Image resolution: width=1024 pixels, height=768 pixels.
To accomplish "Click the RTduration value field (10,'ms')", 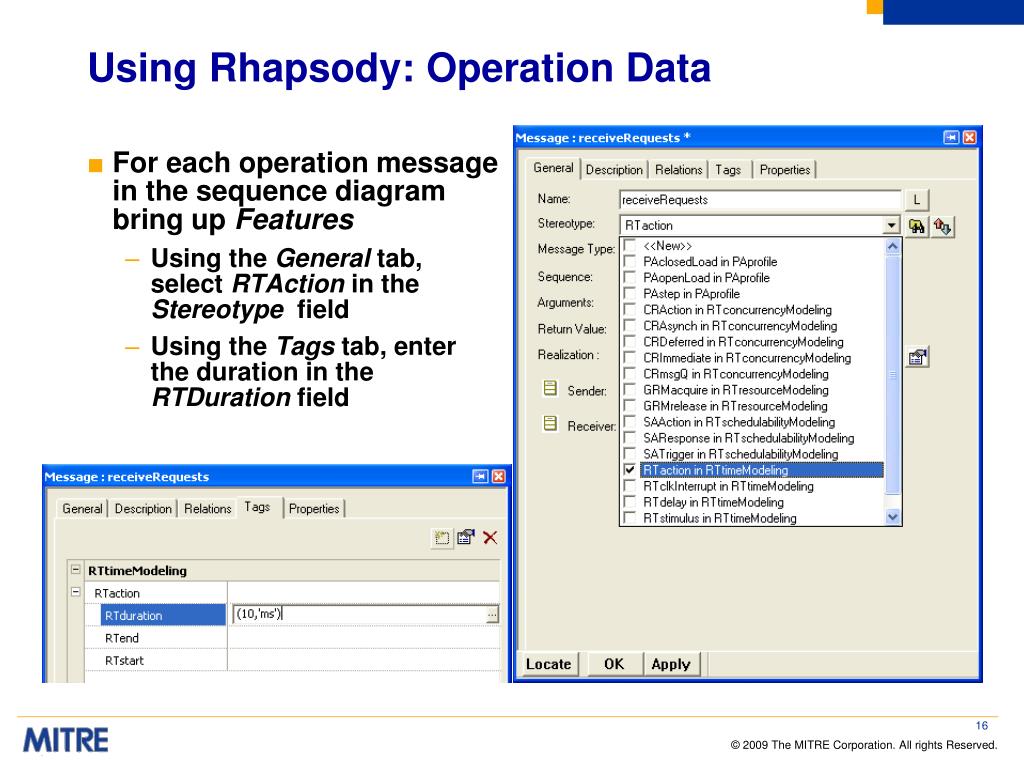I will 359,614.
